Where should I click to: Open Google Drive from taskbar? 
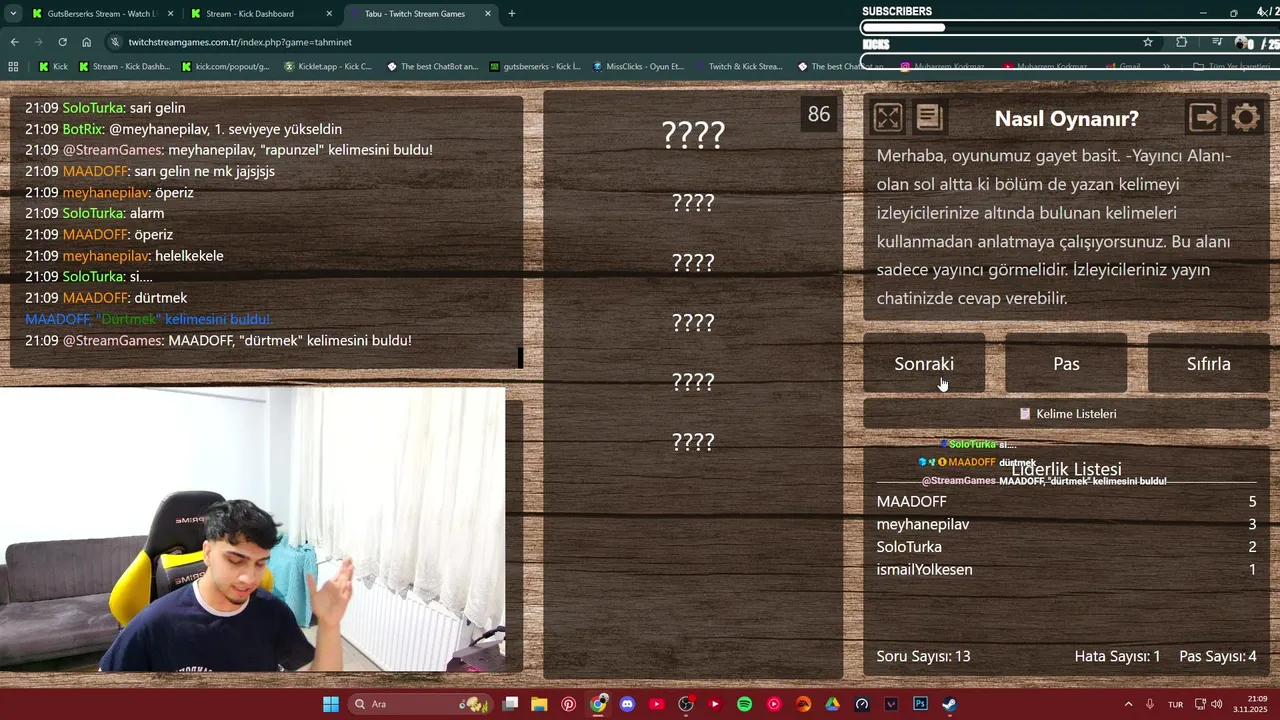click(832, 704)
